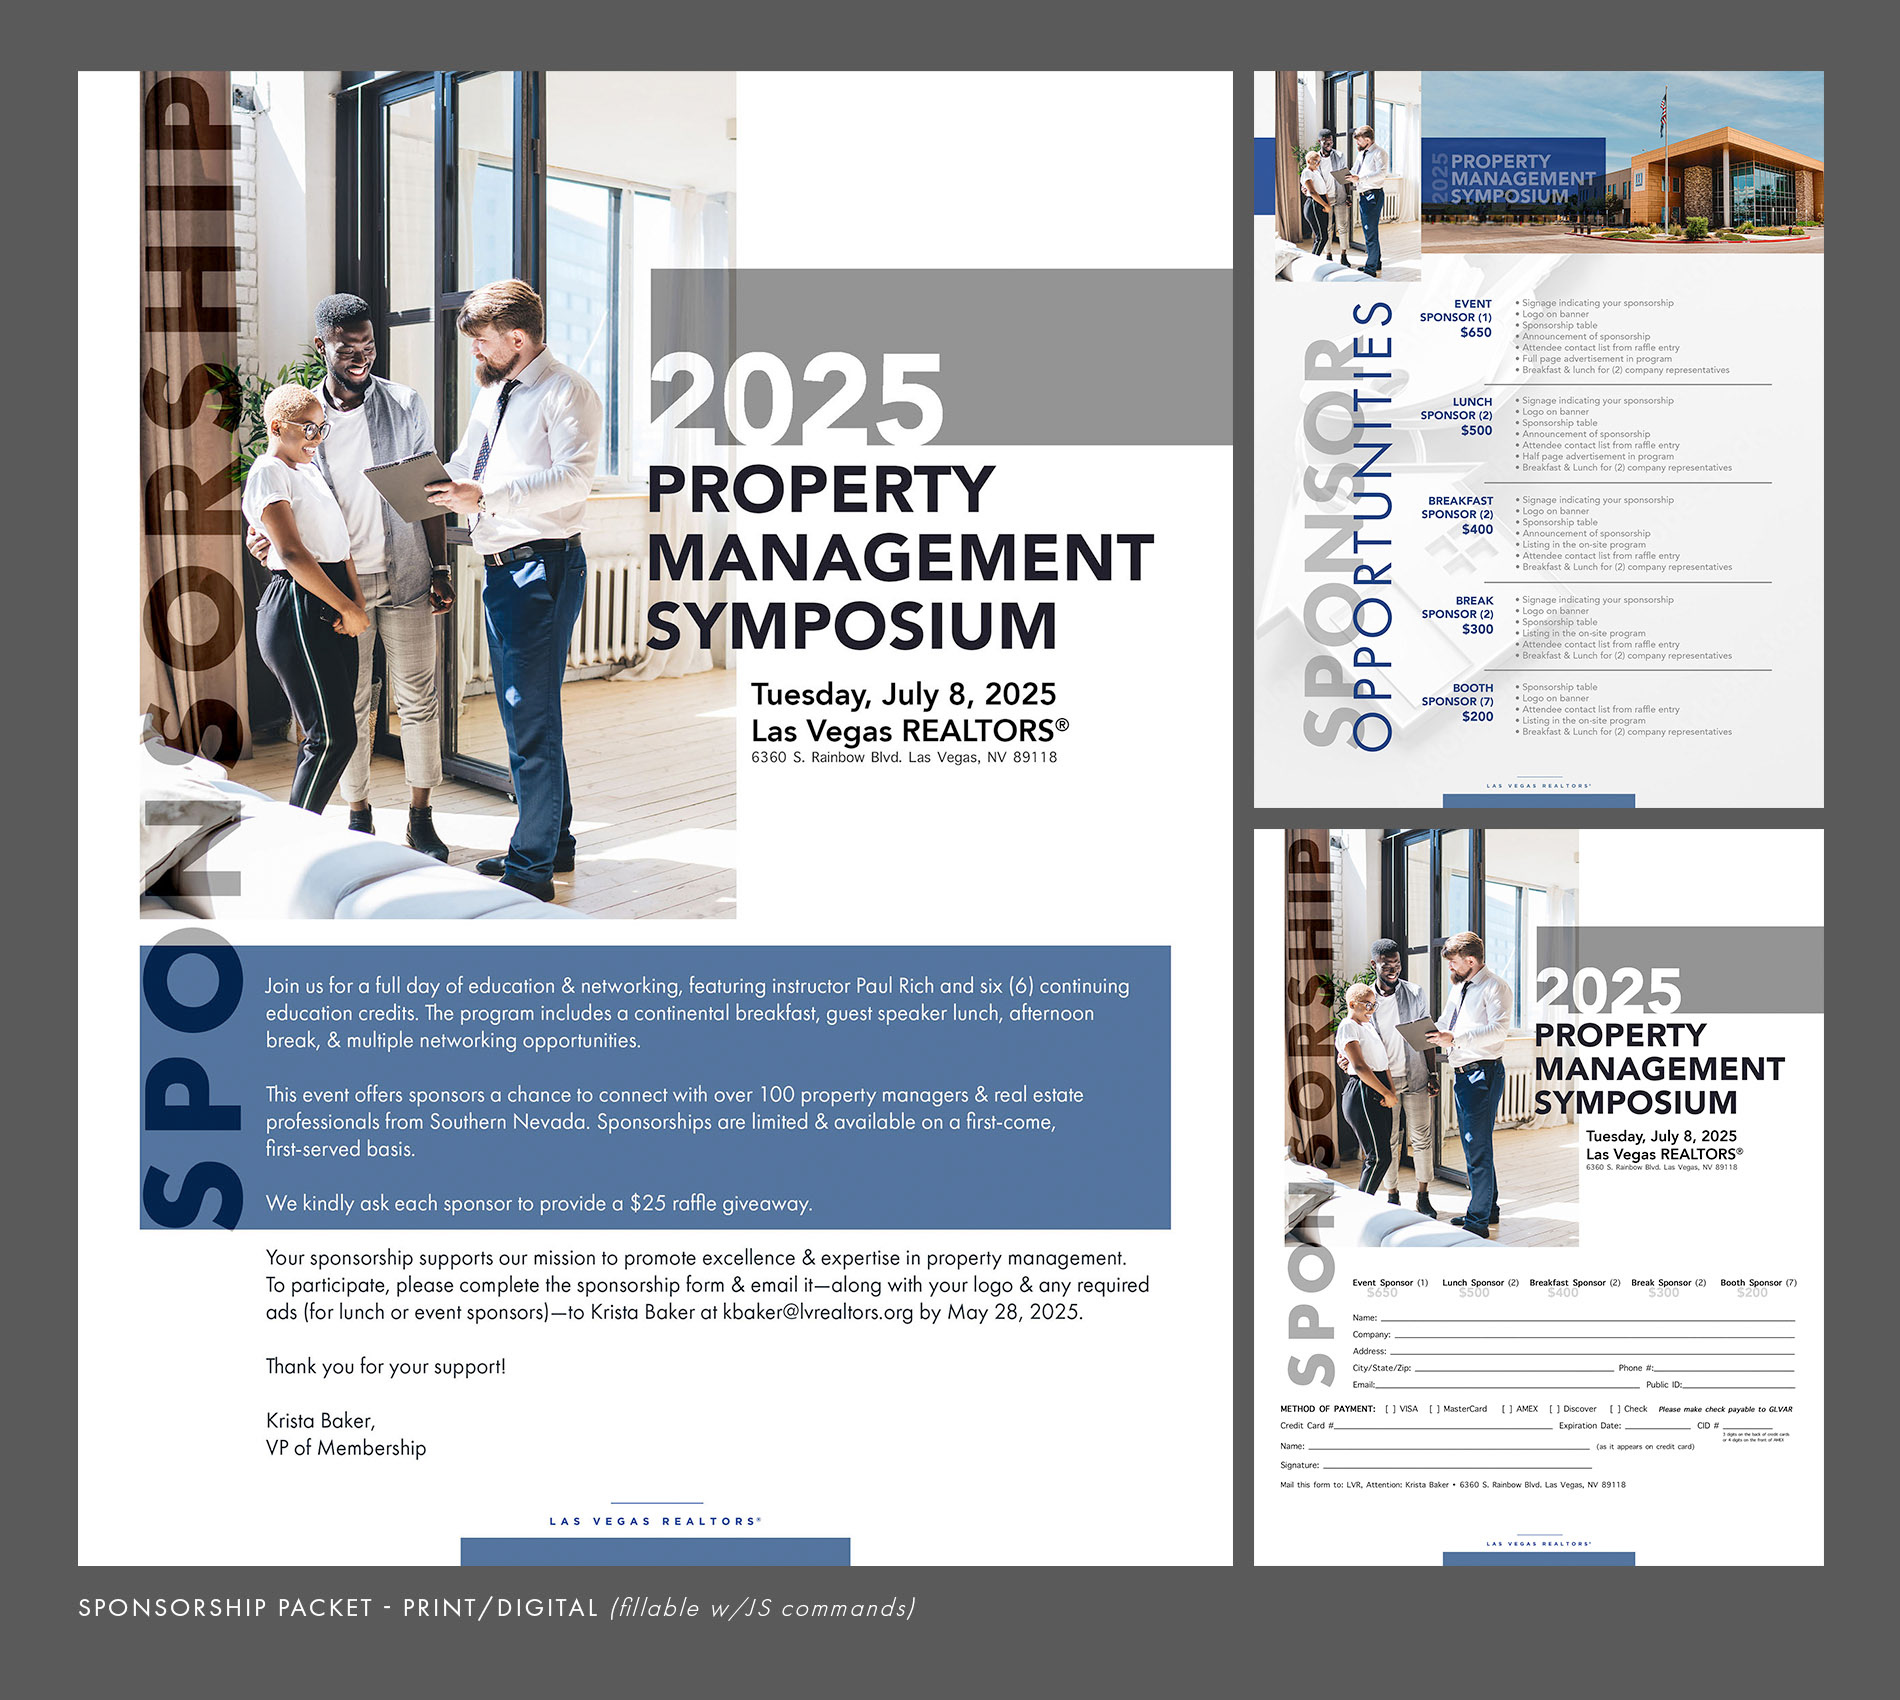Click 'Join us for a full day' paragraph
Image resolution: width=1900 pixels, height=1700 pixels.
click(697, 1013)
